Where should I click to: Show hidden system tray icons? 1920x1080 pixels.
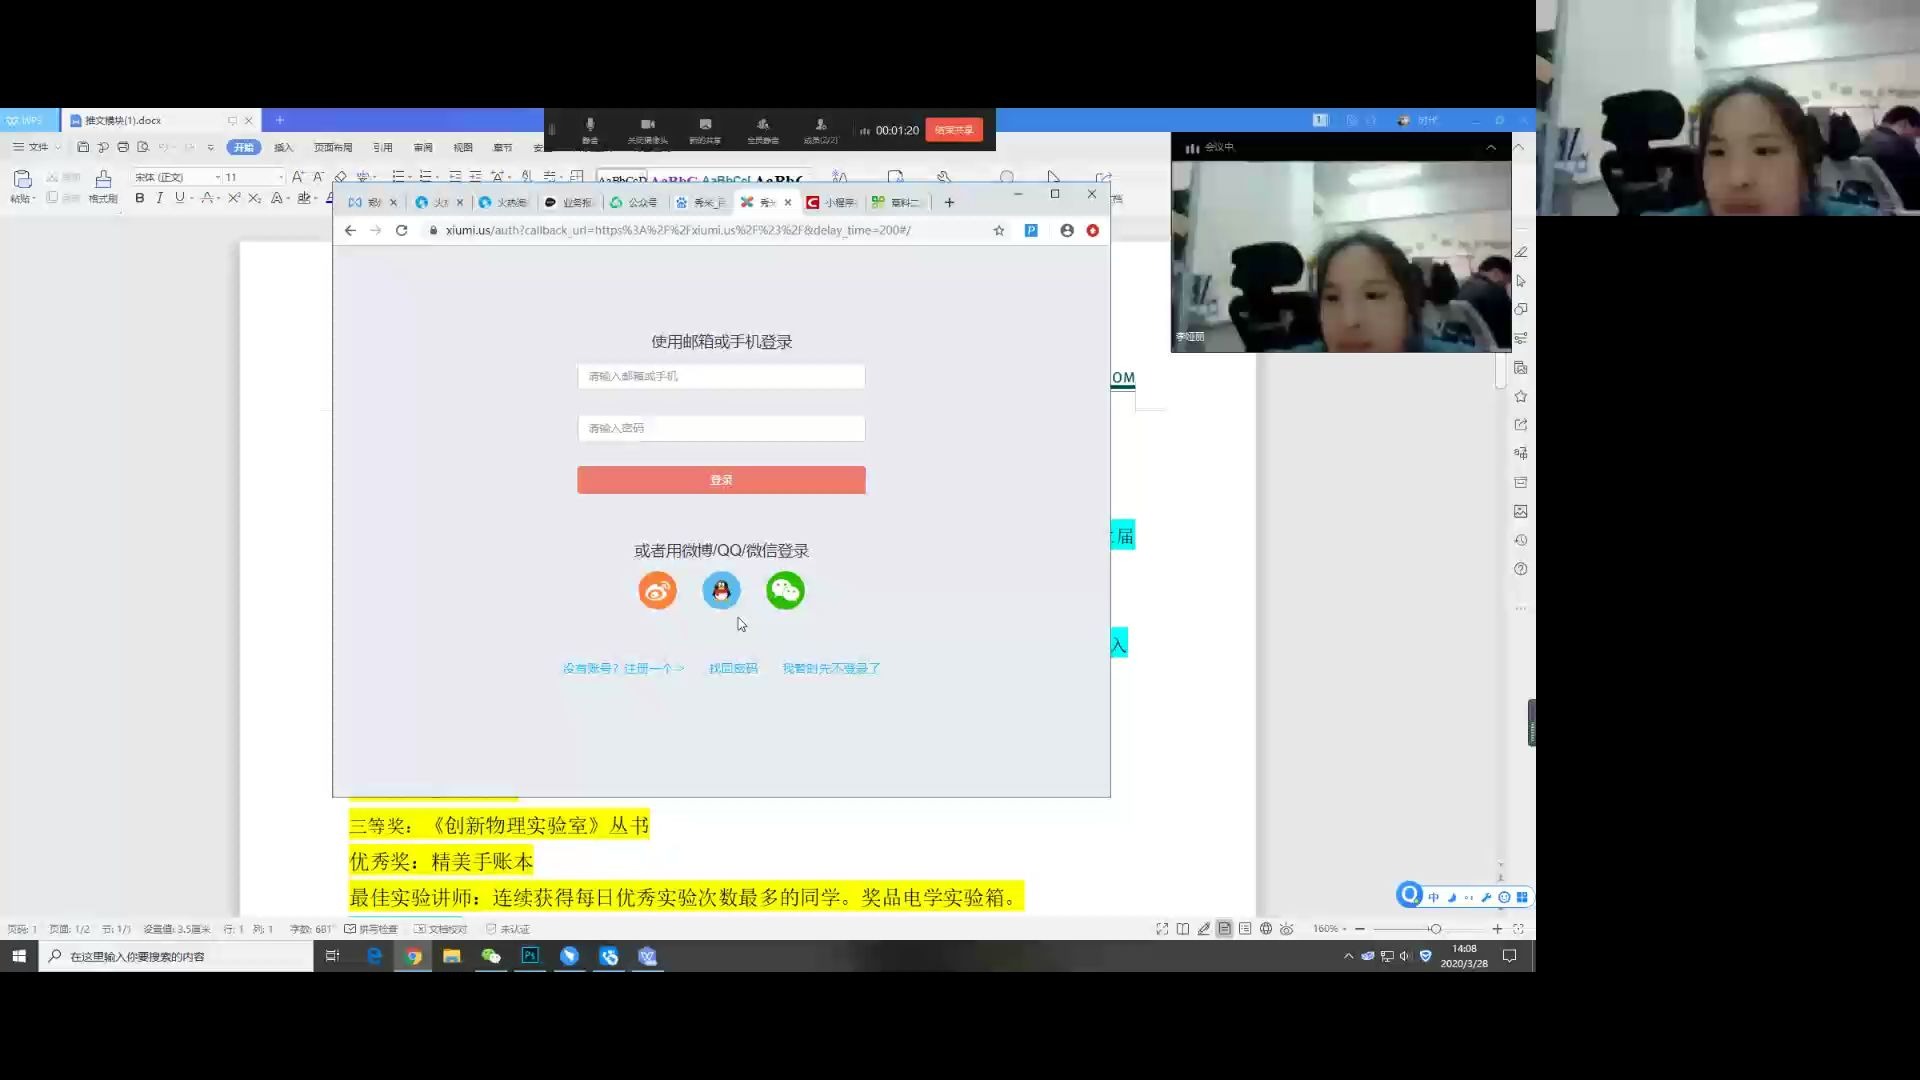click(x=1348, y=956)
